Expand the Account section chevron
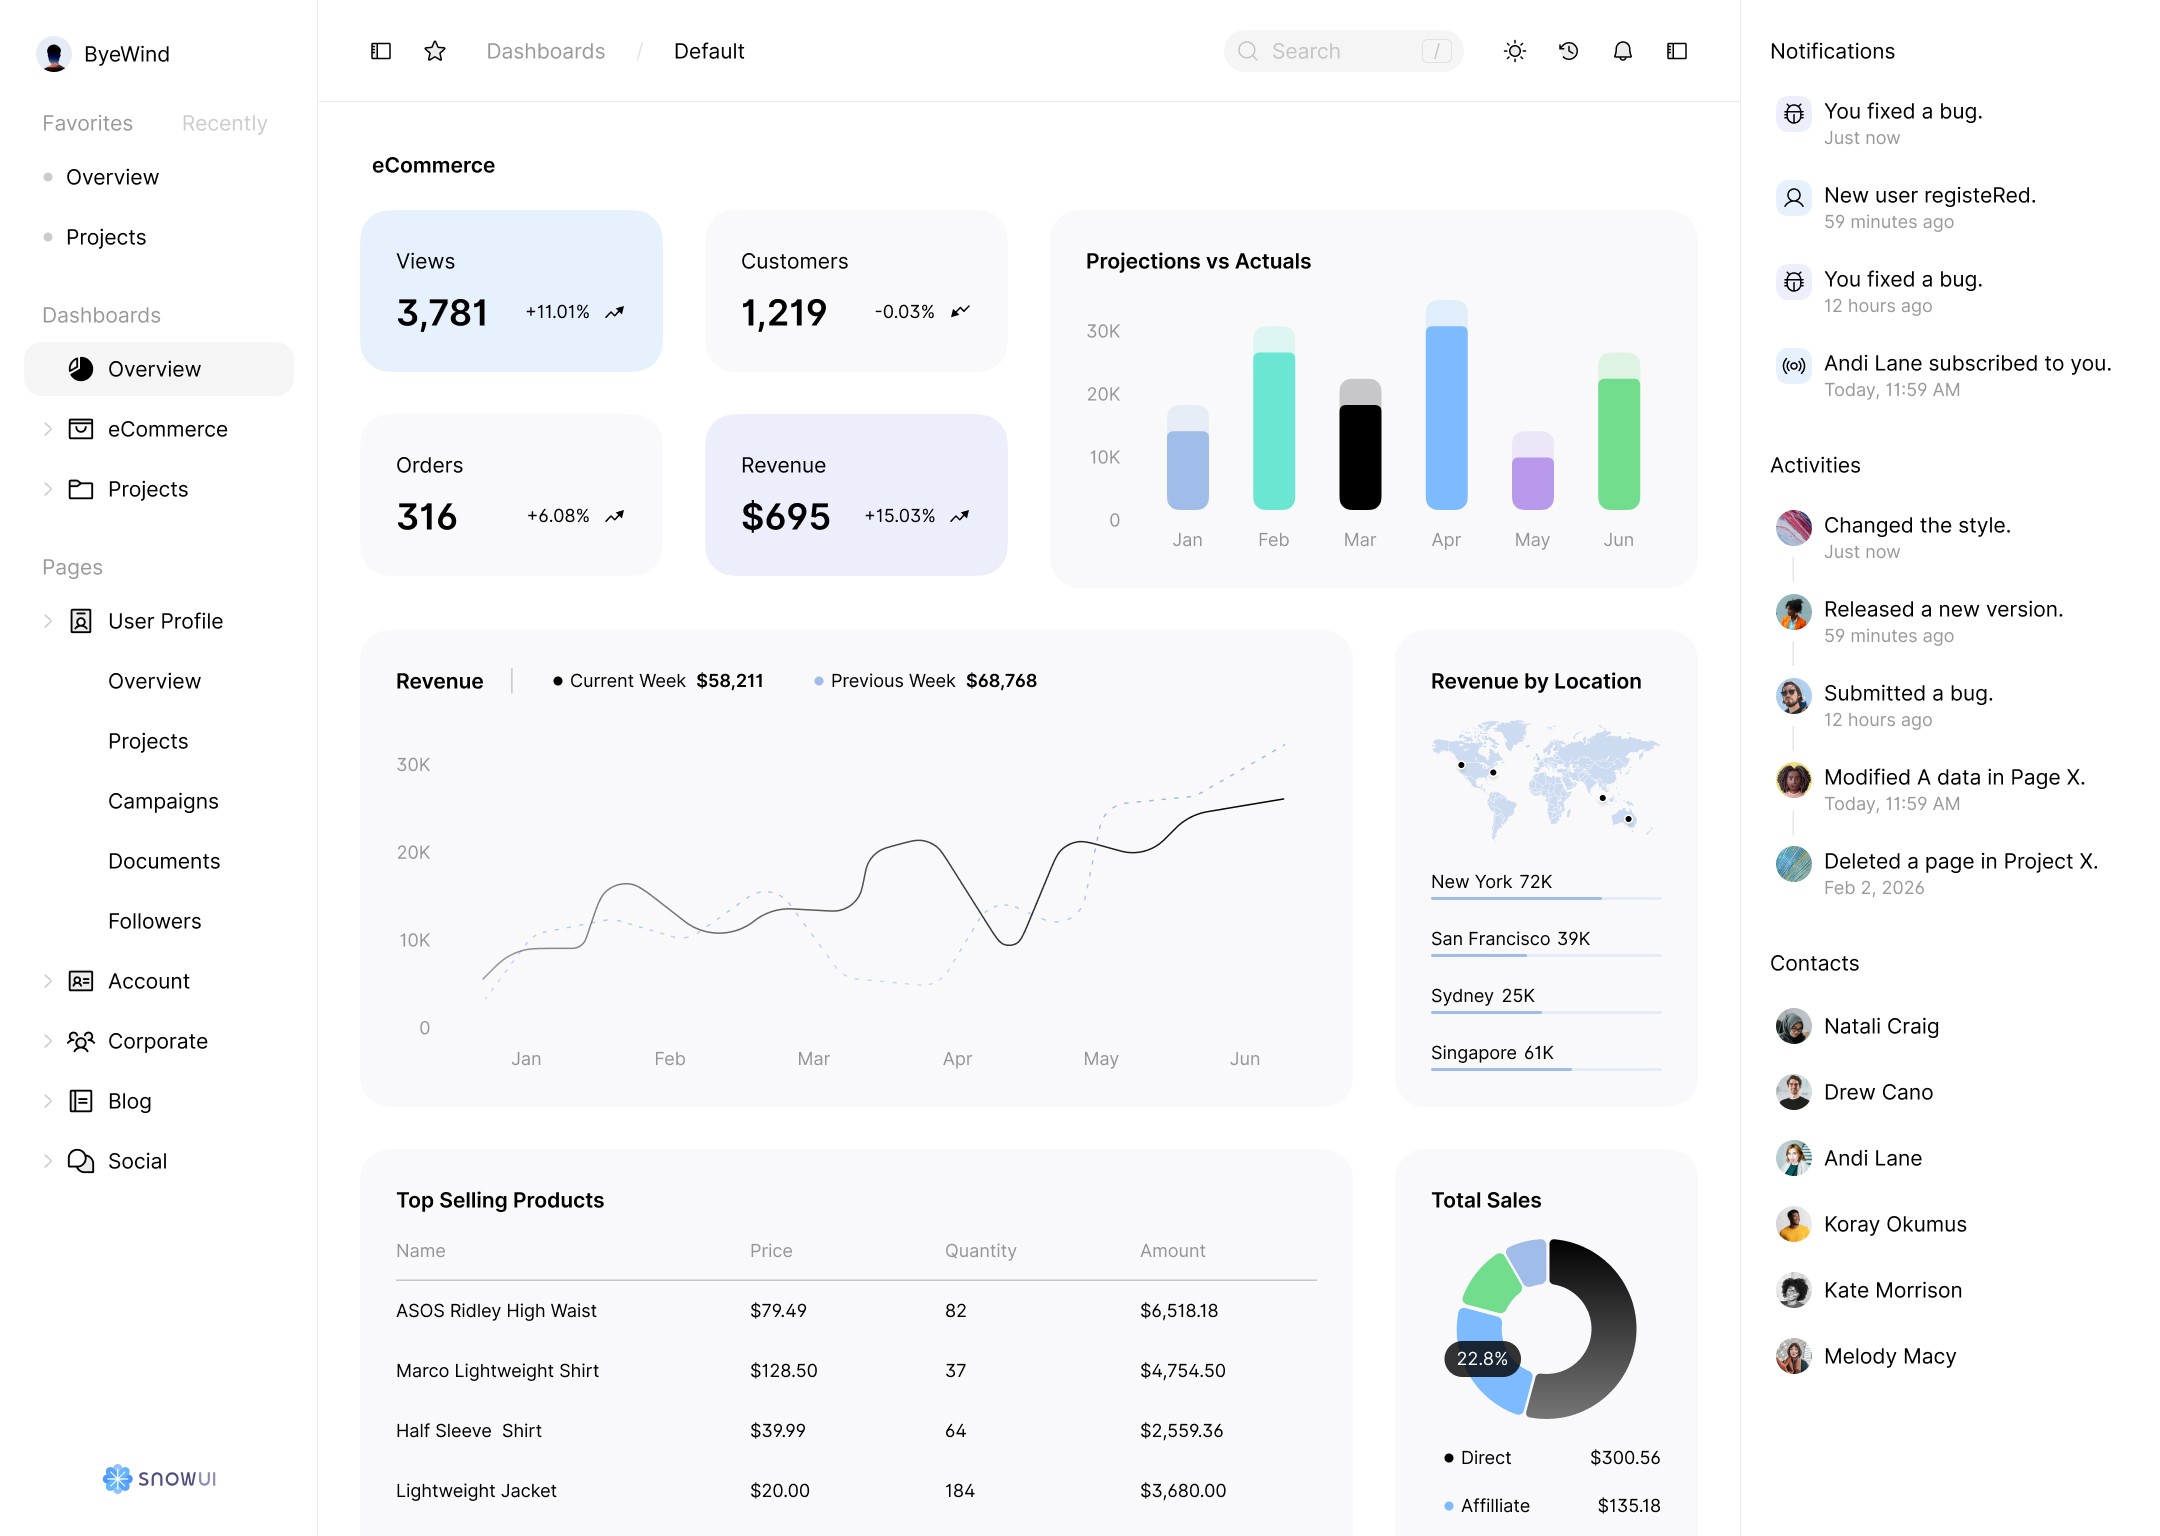This screenshot has height=1536, width=2160. tap(47, 981)
